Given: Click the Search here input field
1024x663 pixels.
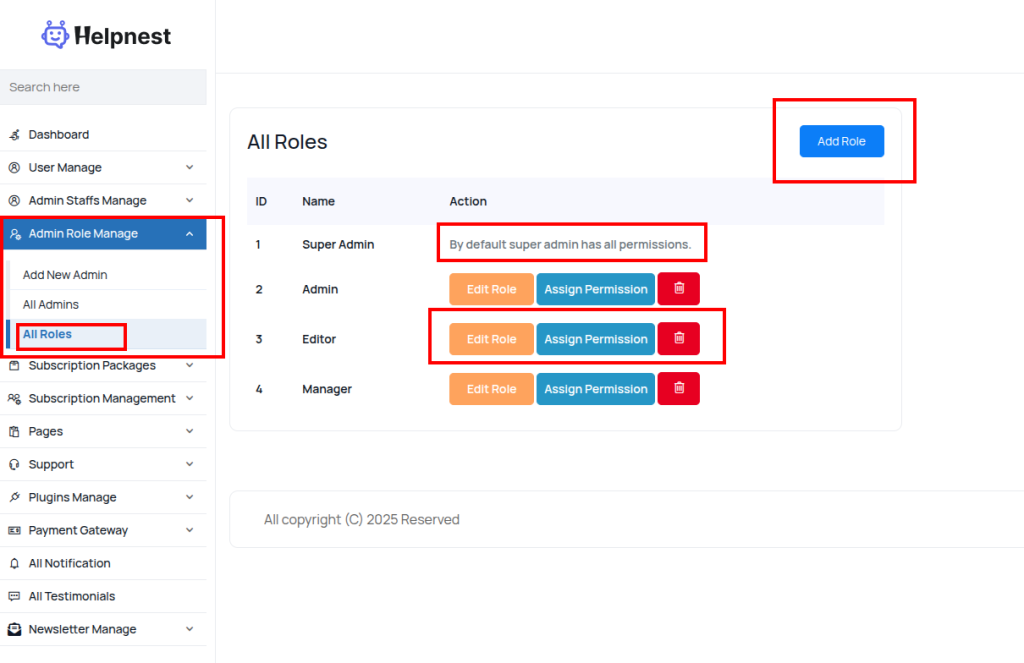Looking at the screenshot, I should [x=103, y=87].
